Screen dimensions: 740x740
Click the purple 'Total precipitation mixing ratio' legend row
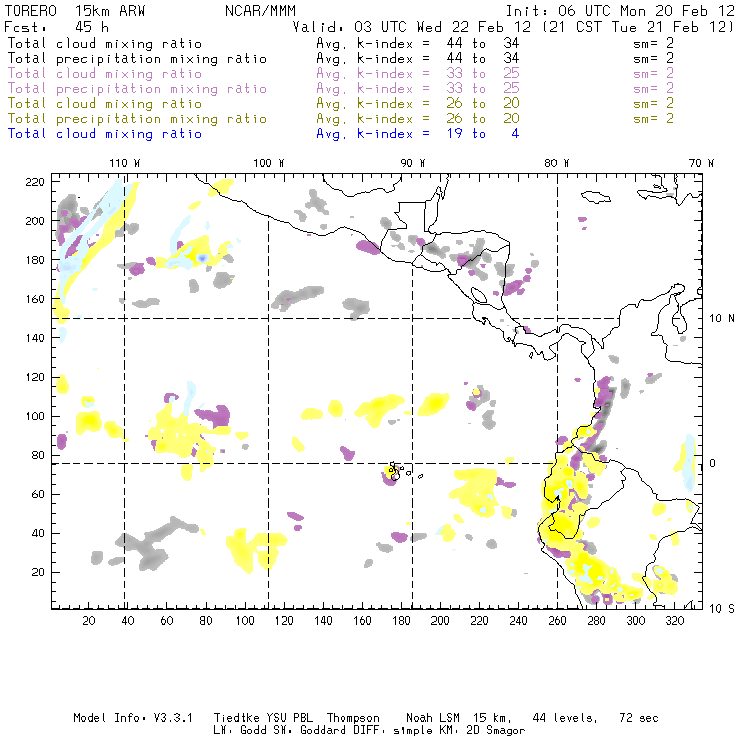tap(341, 89)
